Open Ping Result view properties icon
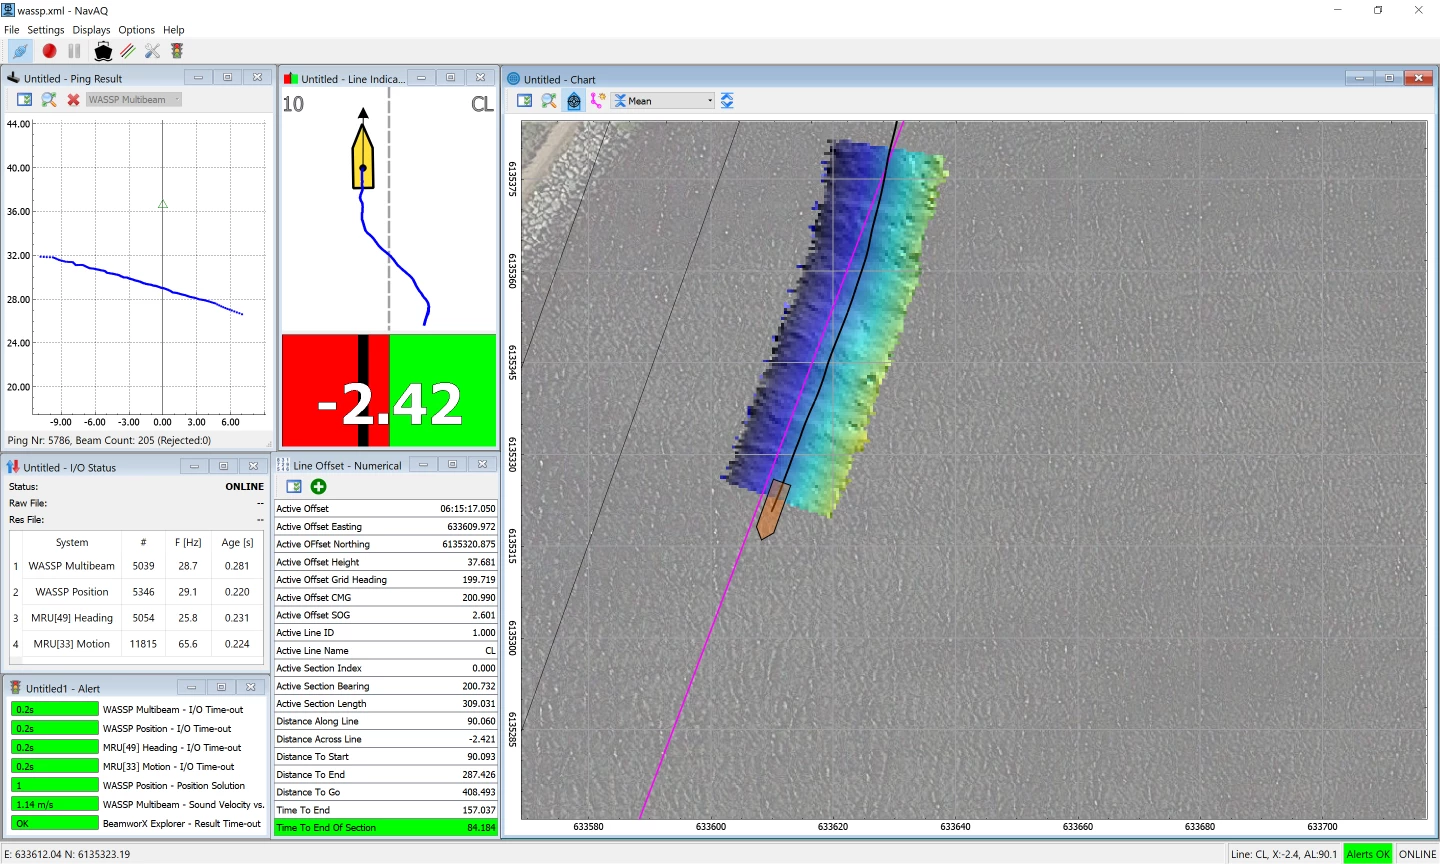The height and width of the screenshot is (864, 1440). 24,99
